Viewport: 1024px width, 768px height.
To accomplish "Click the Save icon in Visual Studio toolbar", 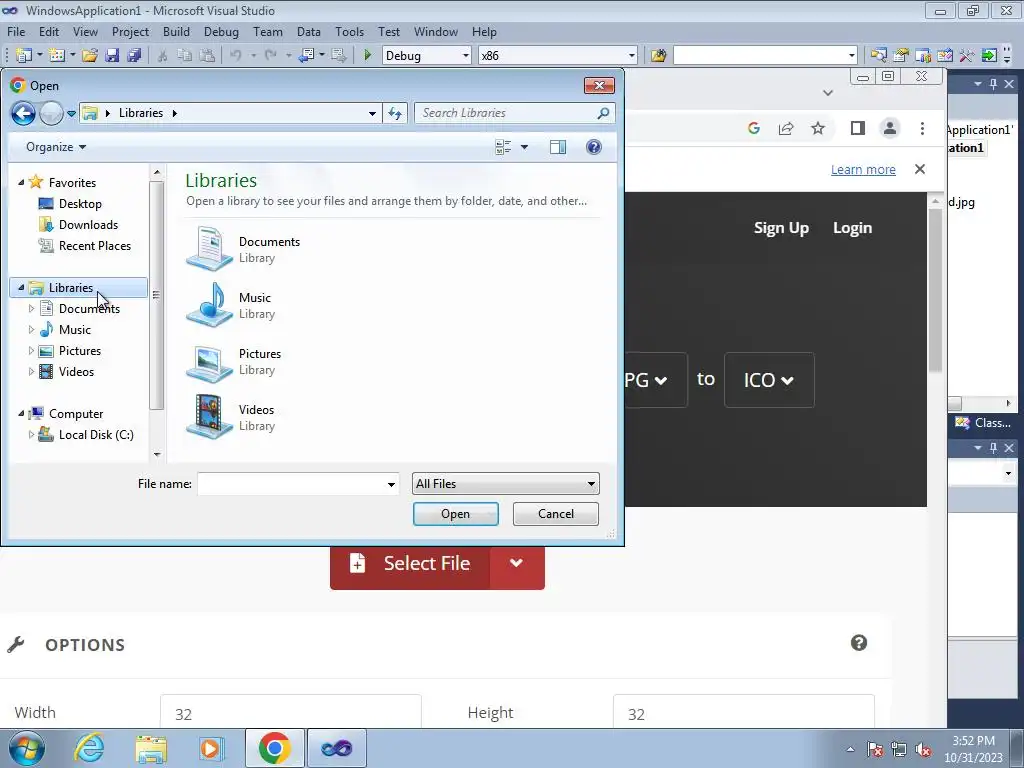I will [x=112, y=56].
